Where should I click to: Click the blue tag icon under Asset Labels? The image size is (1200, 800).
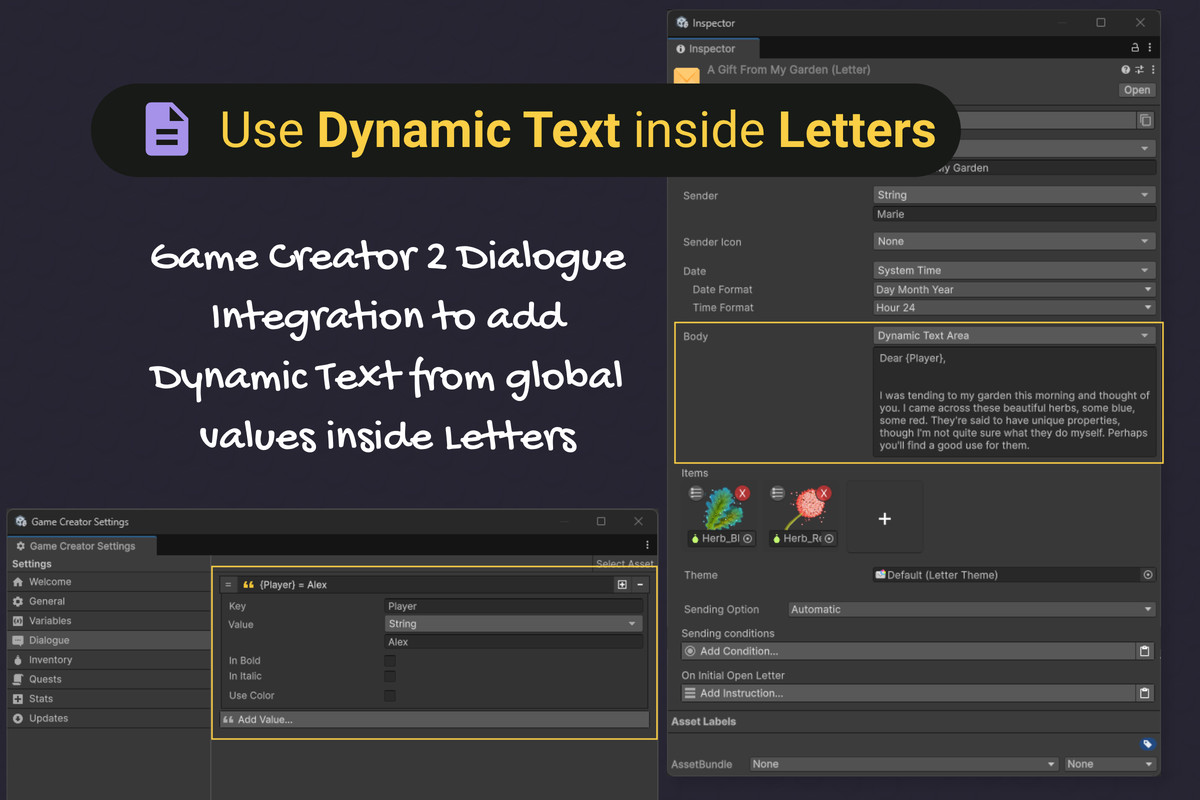1147,744
